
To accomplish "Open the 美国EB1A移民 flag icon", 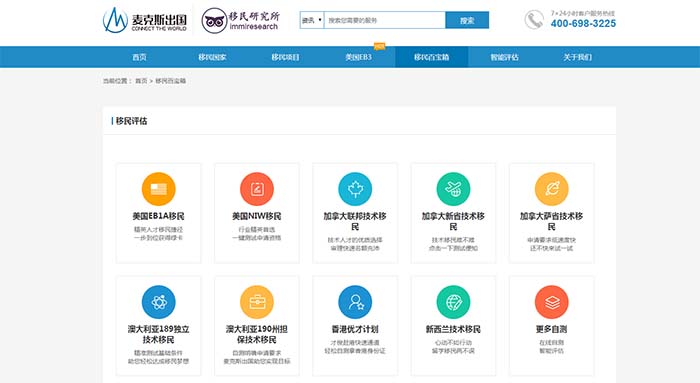I will click(x=158, y=189).
